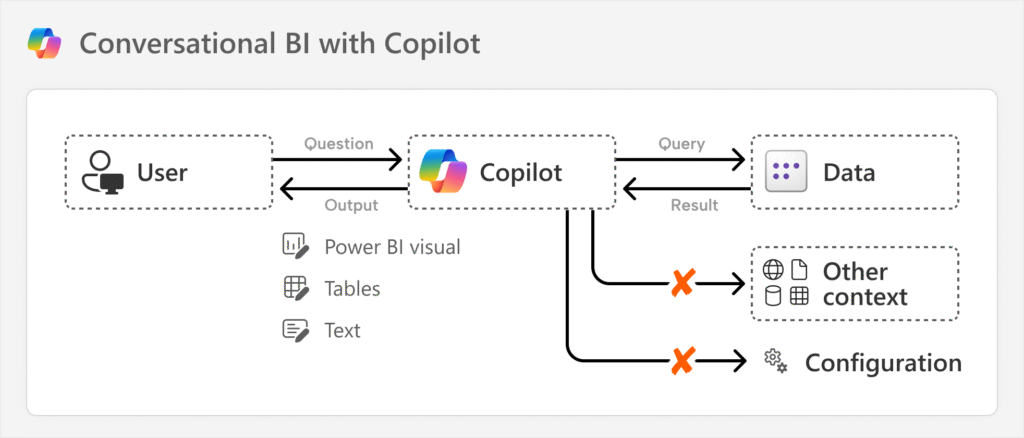Click the Copilot icon inside the center box
This screenshot has height=438, width=1024.
[443, 172]
